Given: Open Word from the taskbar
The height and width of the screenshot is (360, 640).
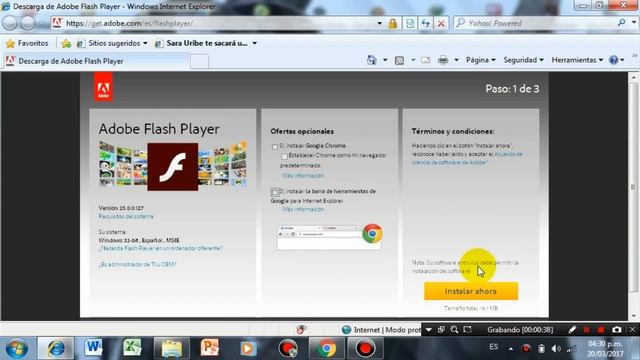Looking at the screenshot, I should 93,348.
